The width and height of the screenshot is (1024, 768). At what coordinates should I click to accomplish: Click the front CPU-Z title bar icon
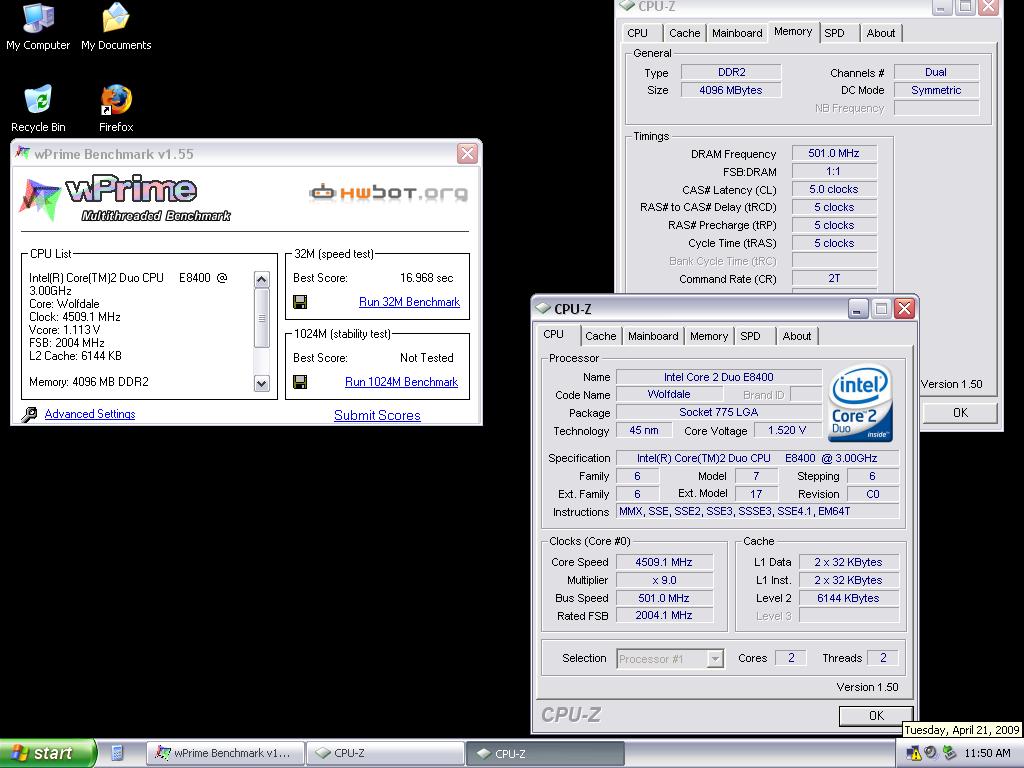(543, 308)
